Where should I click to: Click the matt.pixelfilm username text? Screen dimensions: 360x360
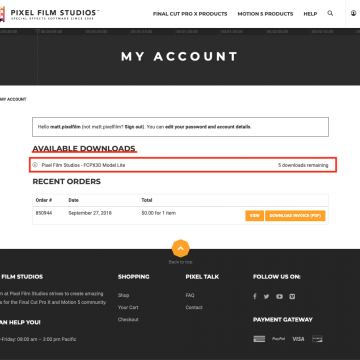click(x=65, y=127)
